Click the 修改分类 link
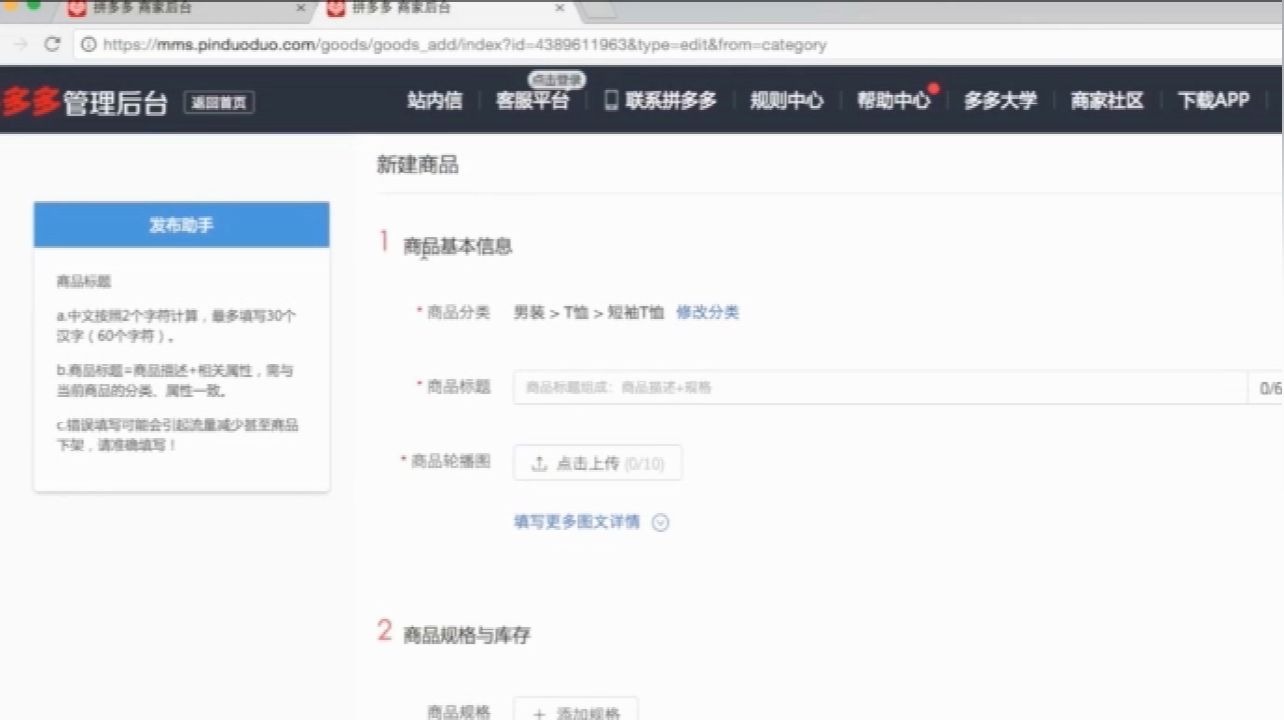Screen dimensions: 1284x720 tap(707, 312)
